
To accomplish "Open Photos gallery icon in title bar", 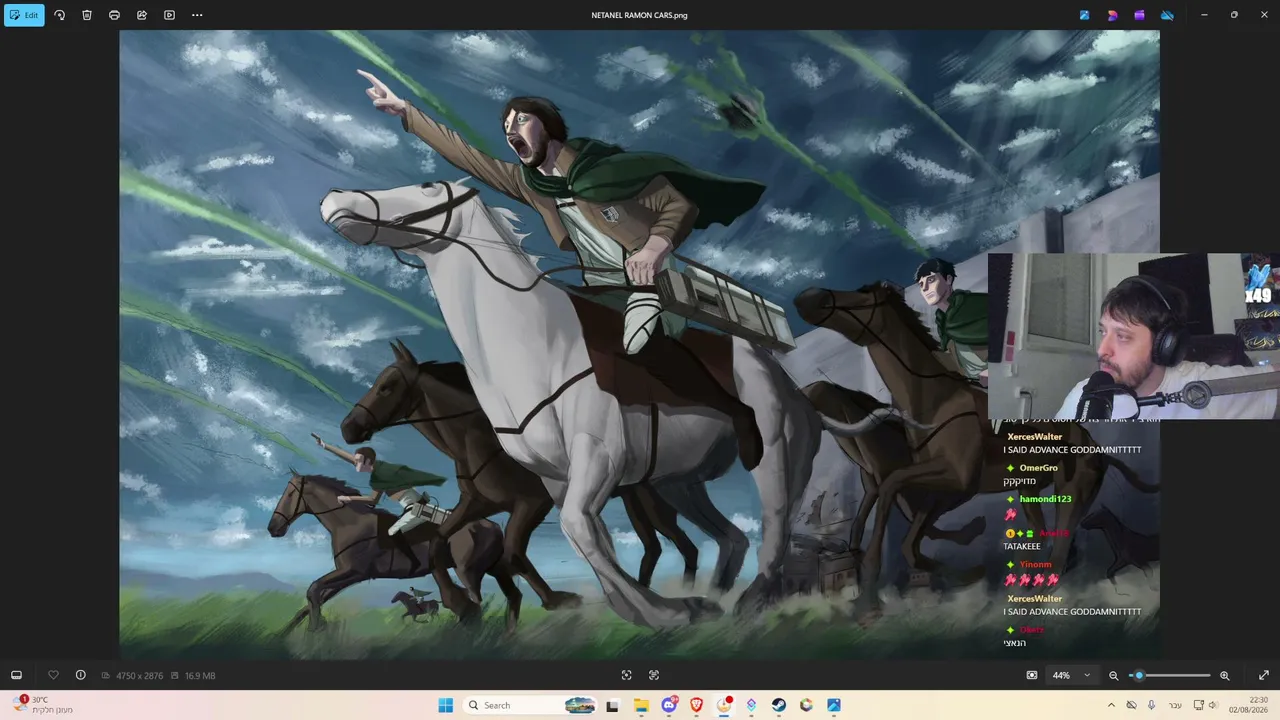I will (1085, 15).
